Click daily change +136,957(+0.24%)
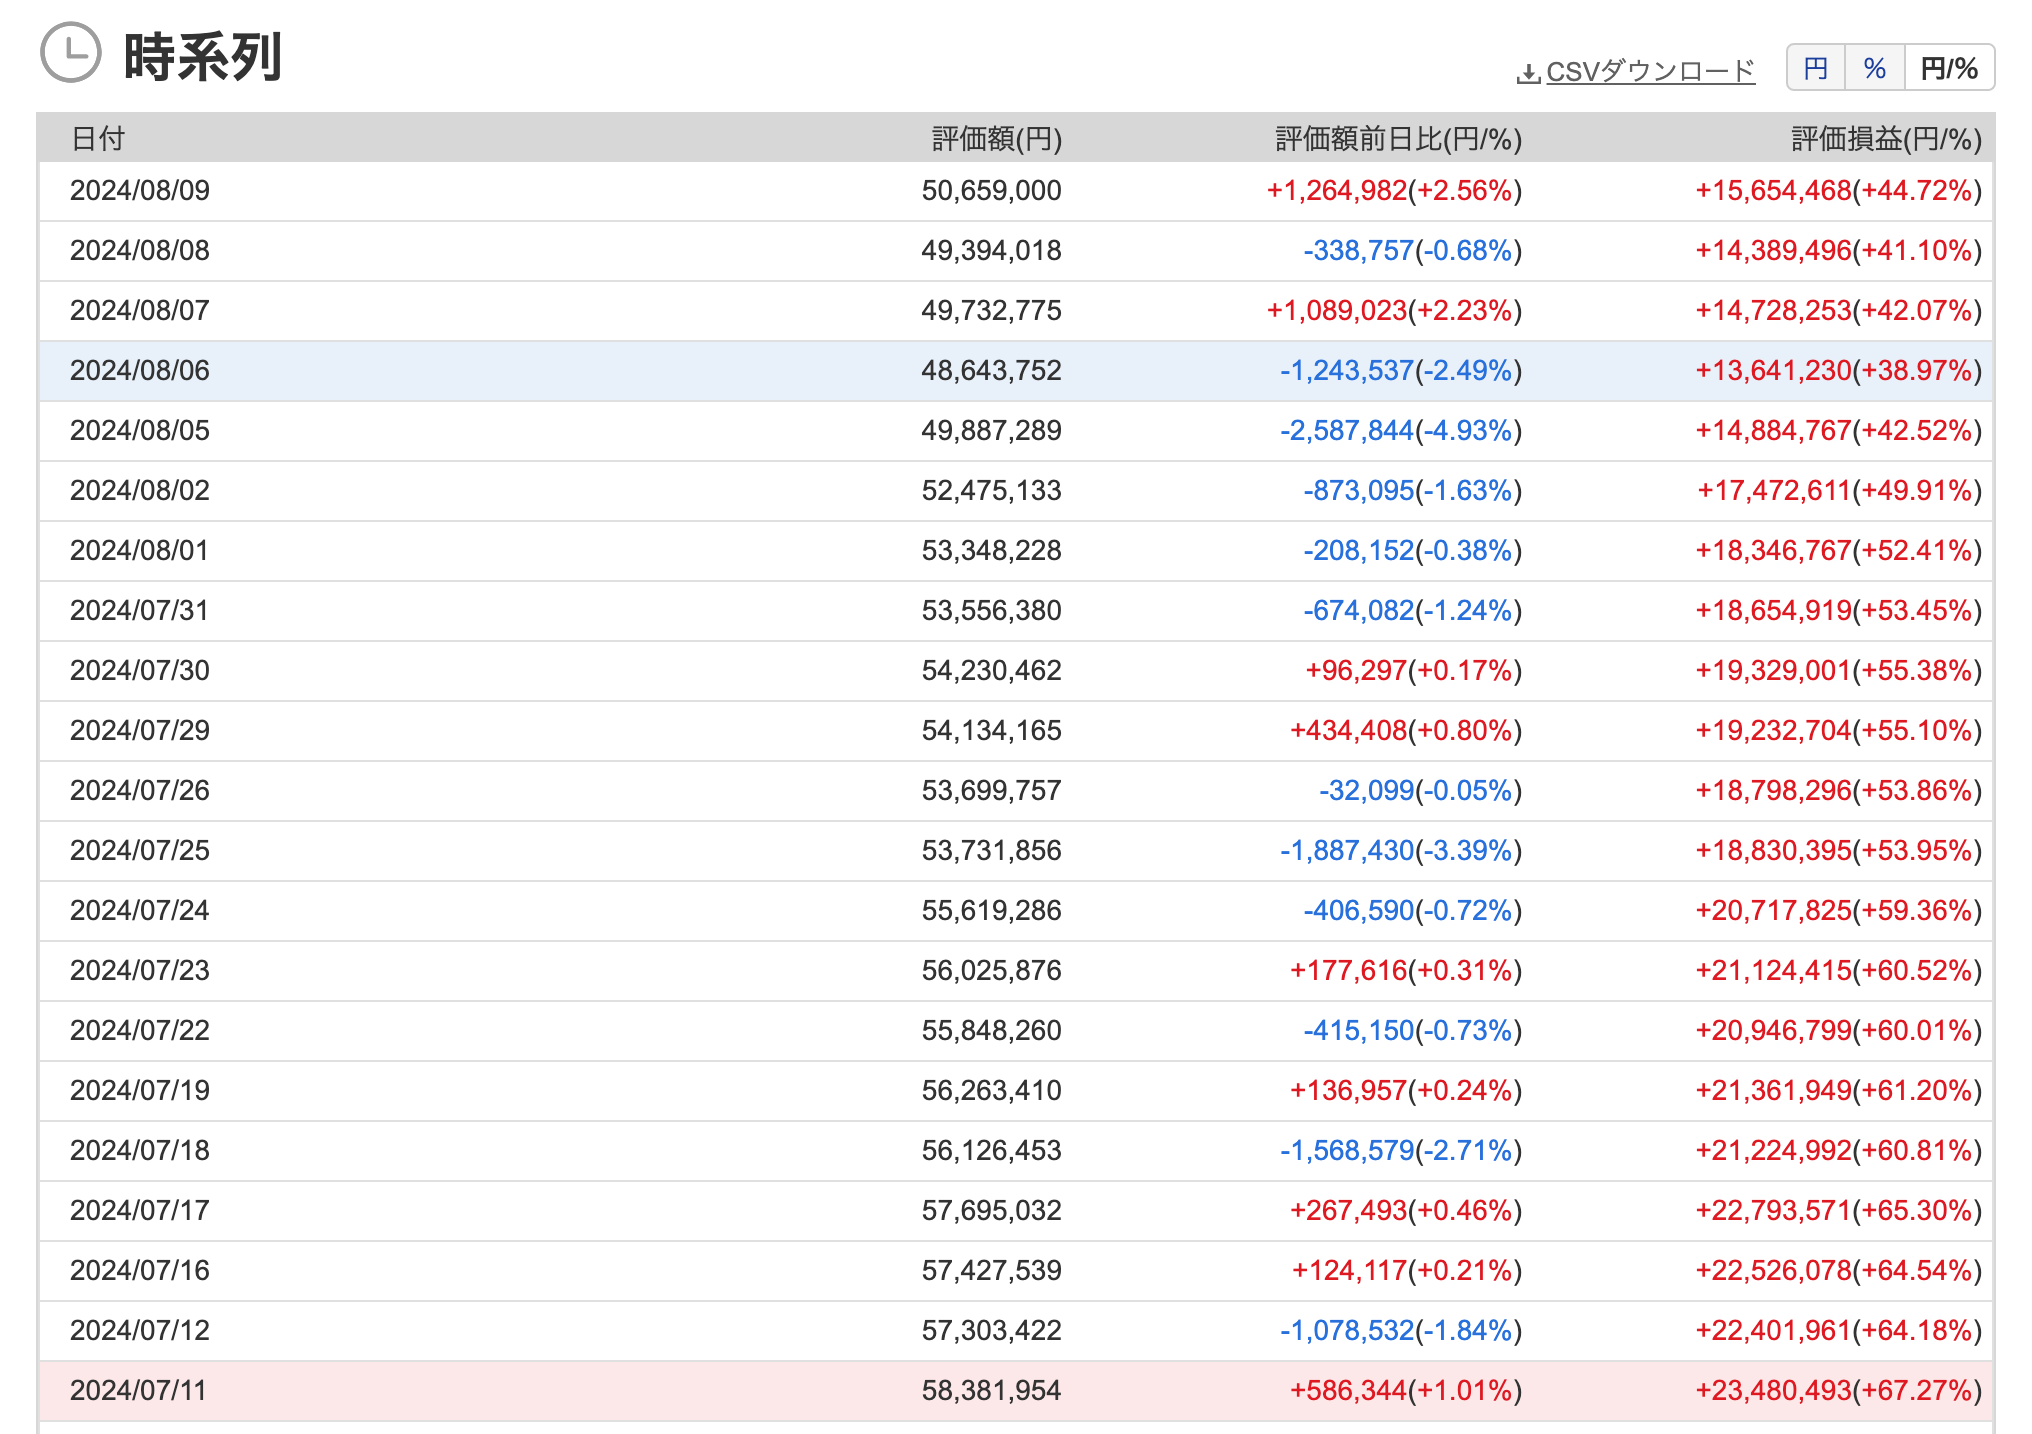This screenshot has width=2032, height=1434. point(1406,1090)
